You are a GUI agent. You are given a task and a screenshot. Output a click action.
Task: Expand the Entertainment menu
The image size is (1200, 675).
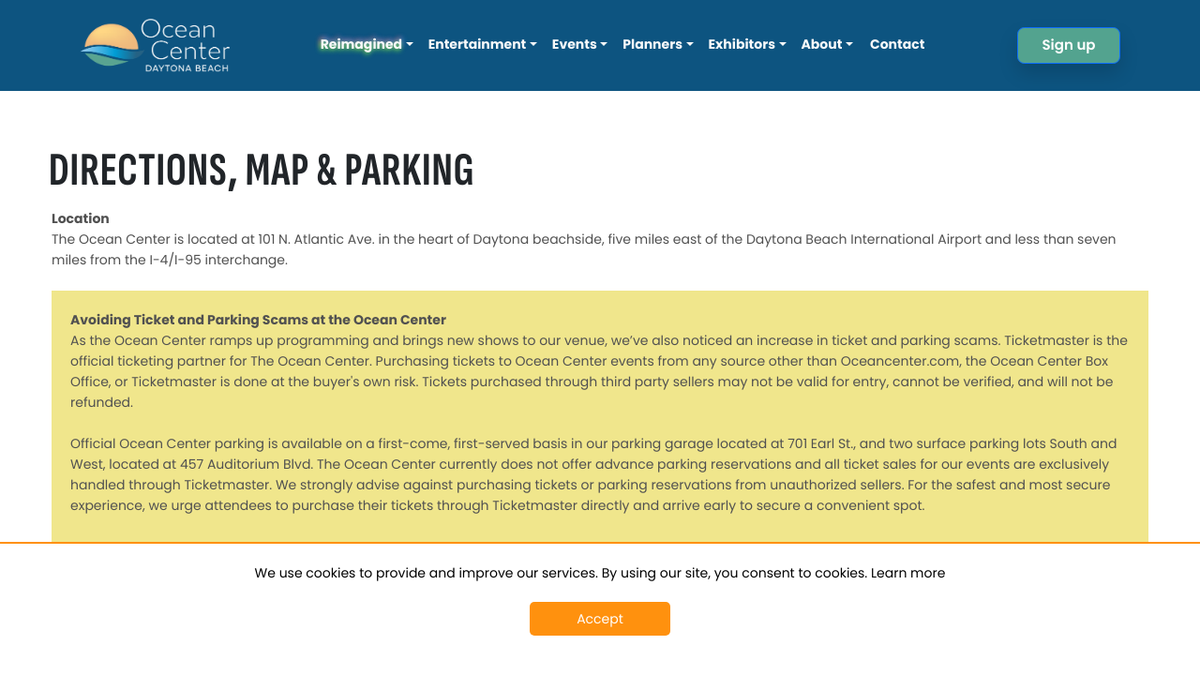click(x=482, y=44)
